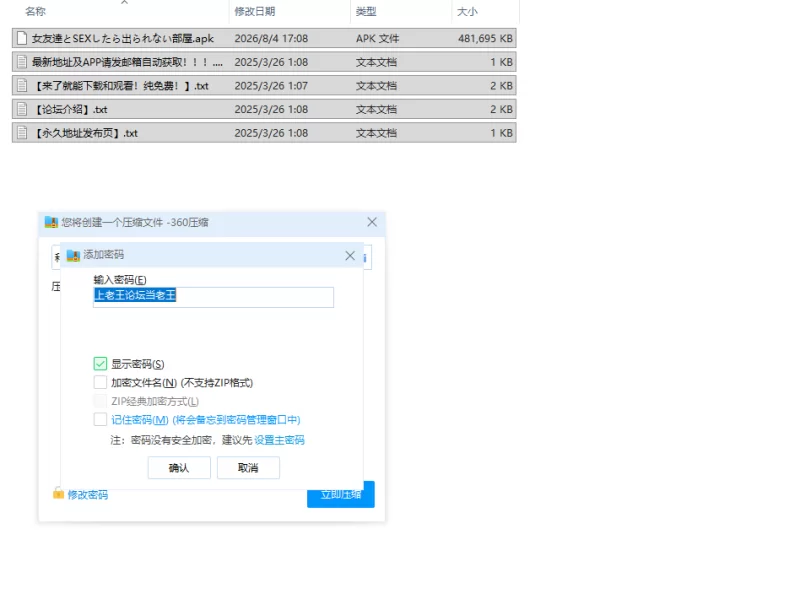
Task: Click 立即压缩 blue button
Action: coord(341,495)
